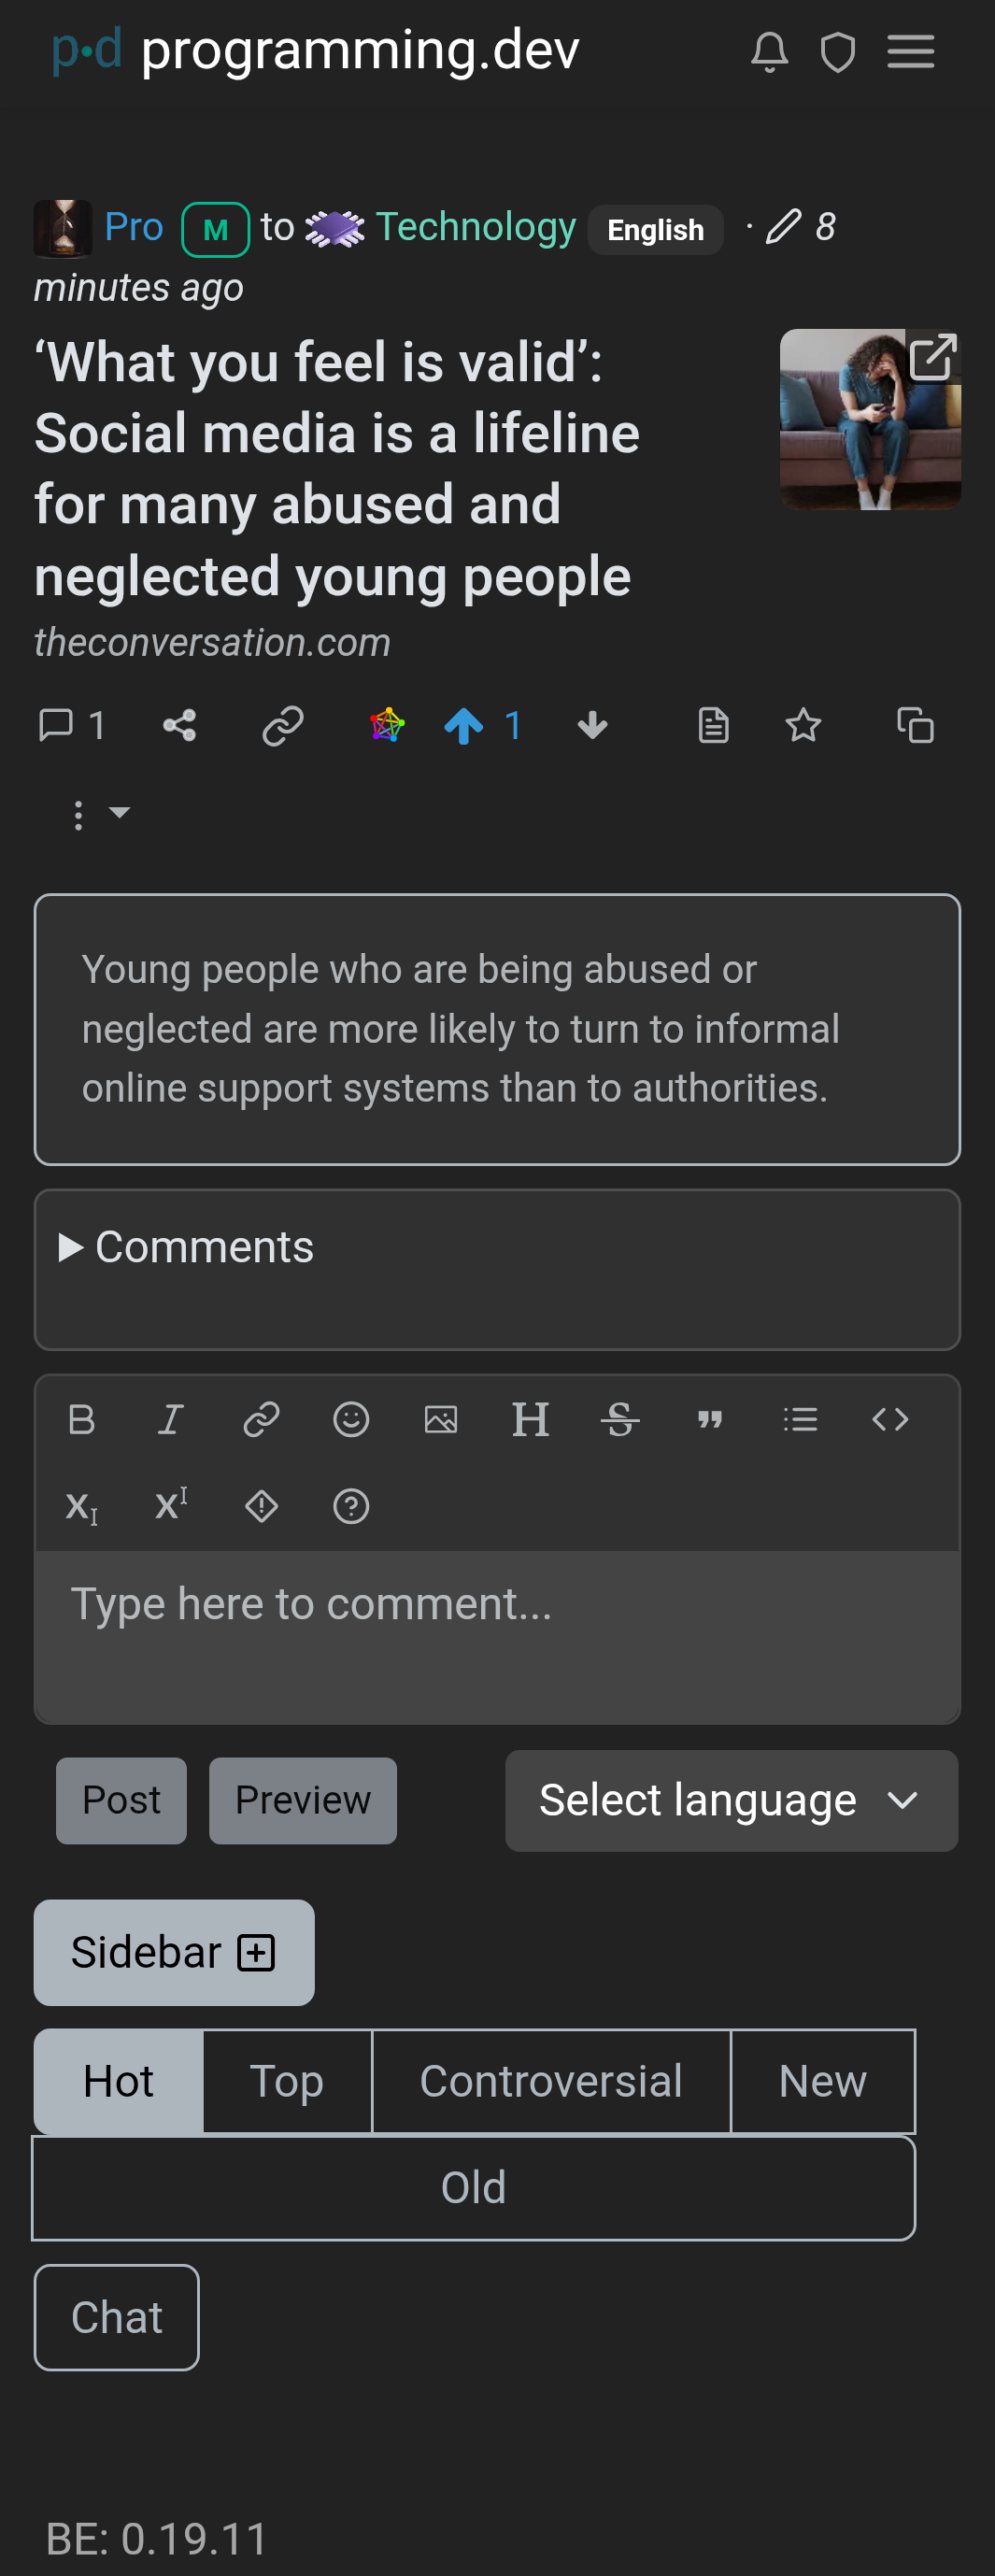Image resolution: width=995 pixels, height=2576 pixels.
Task: Open the fediverse link icon
Action: click(387, 726)
